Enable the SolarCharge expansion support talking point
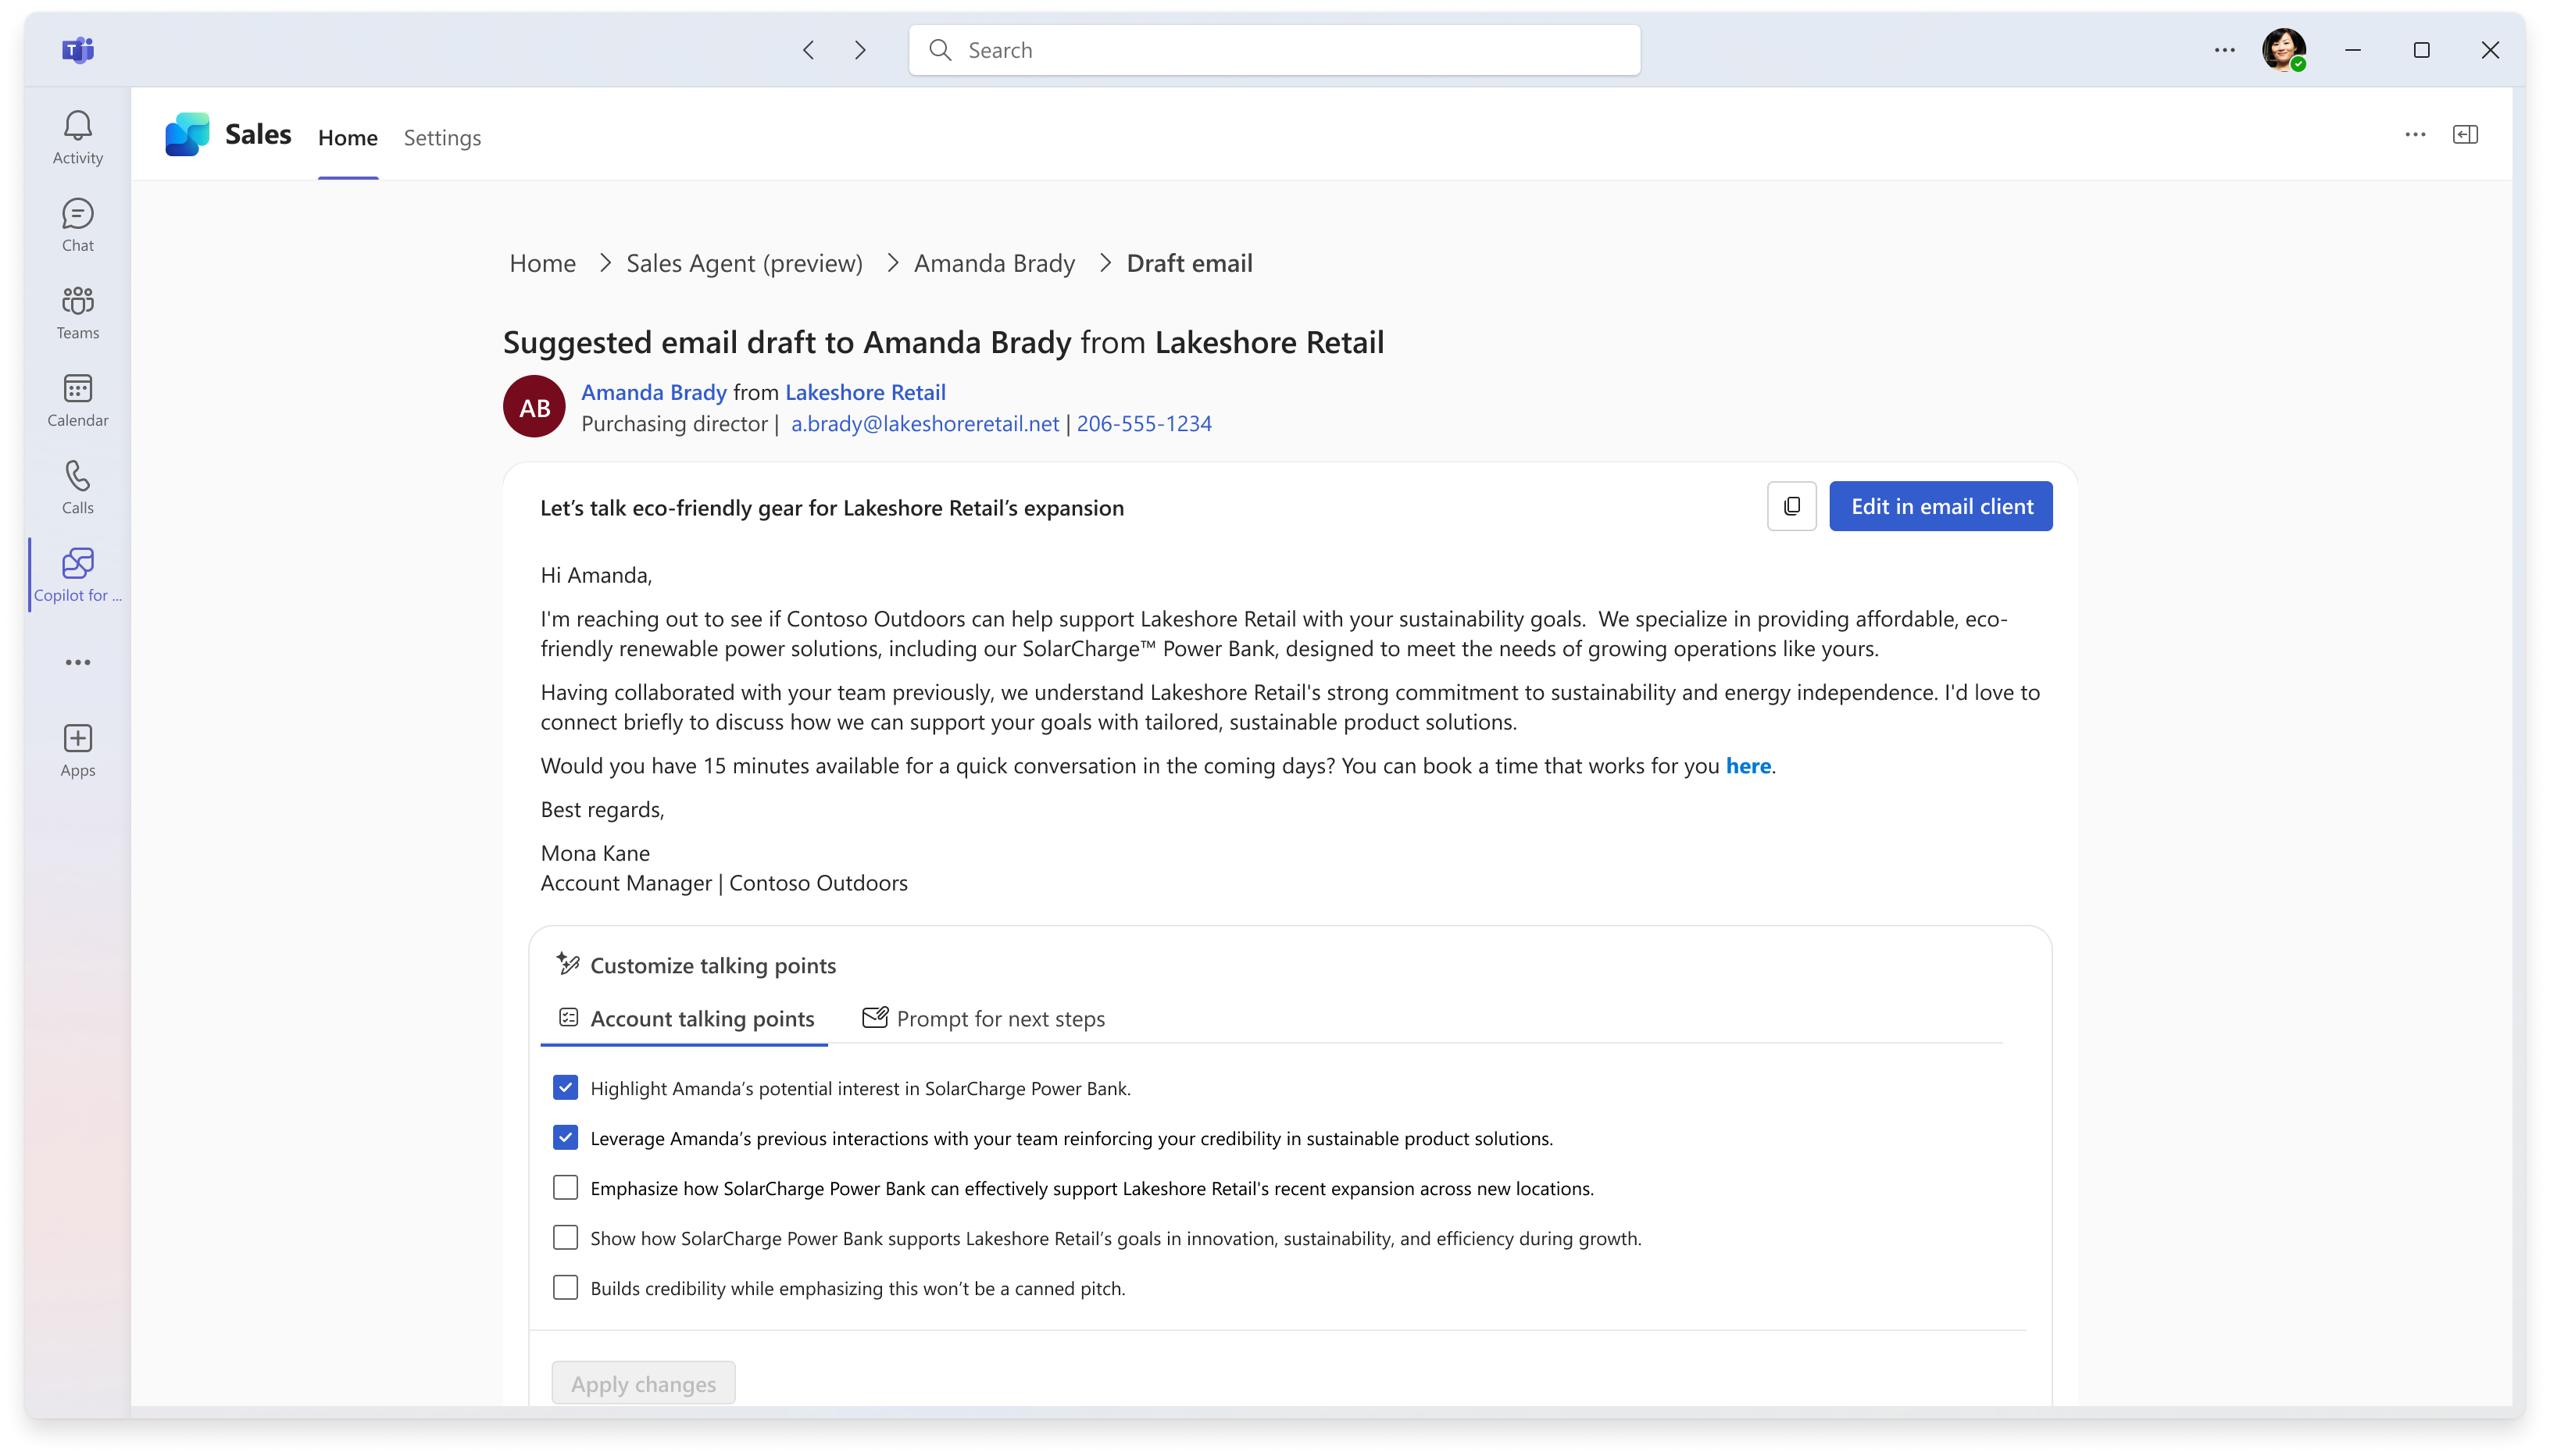Screen dimensions: 2550x1456 click(566, 1187)
